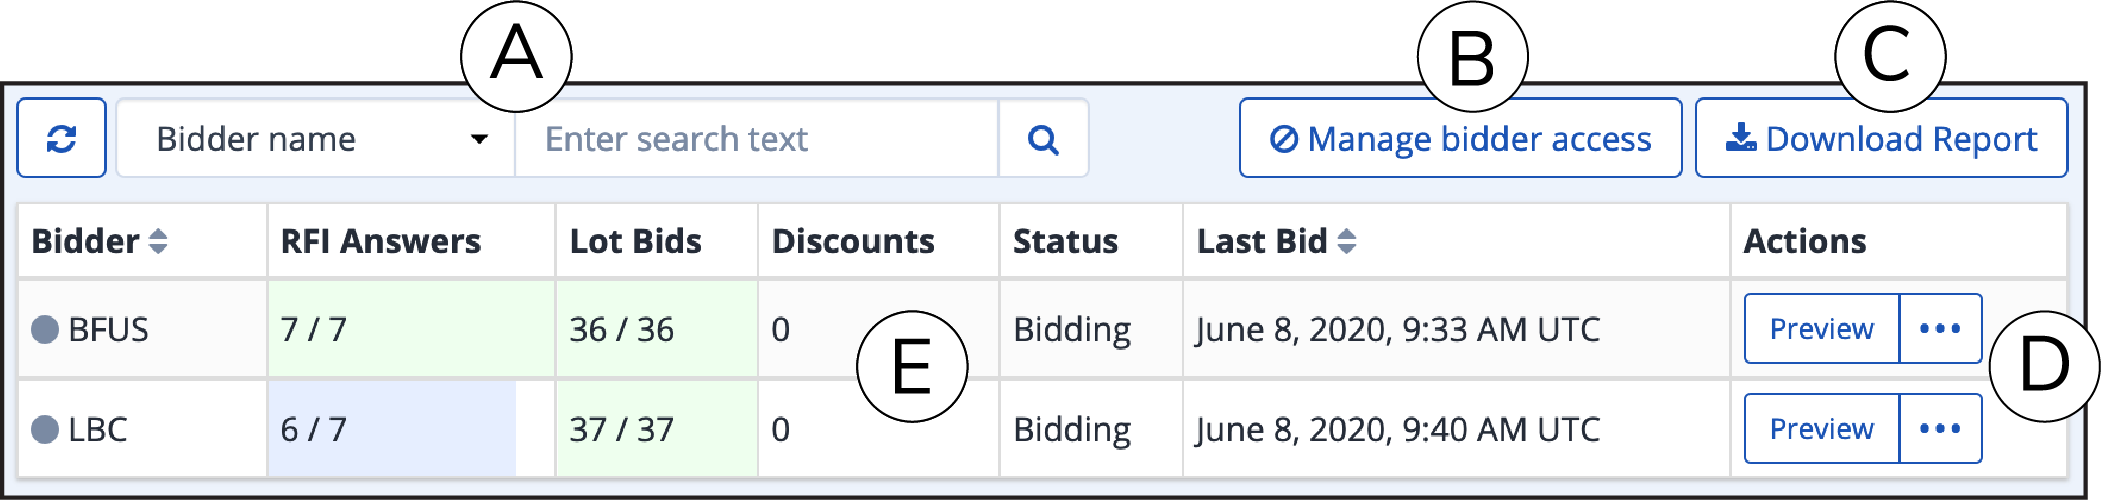The image size is (2101, 500).
Task: Click BFUS Lot Bids 36 / 36 cell
Action: [657, 329]
